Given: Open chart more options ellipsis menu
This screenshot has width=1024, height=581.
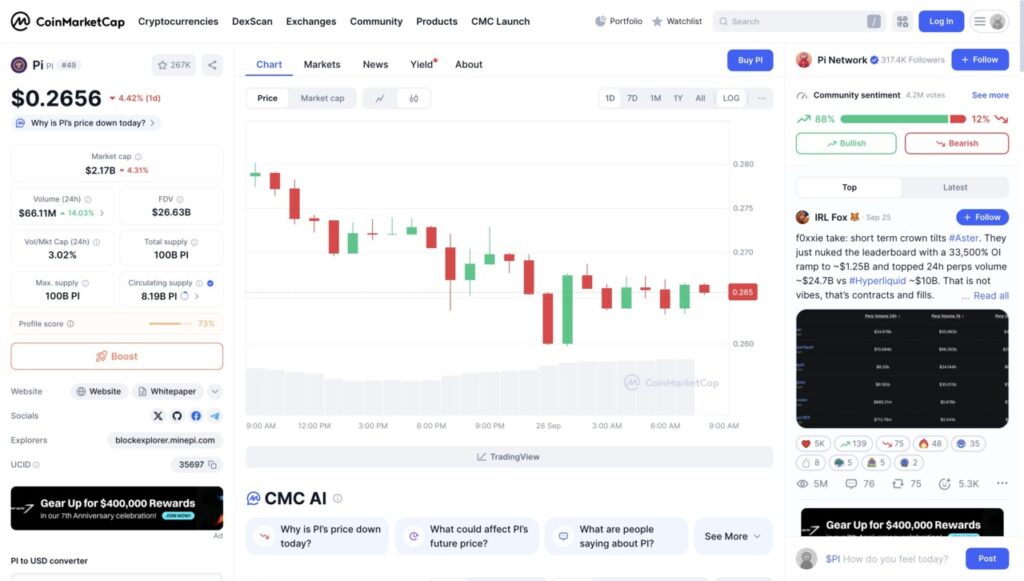Looking at the screenshot, I should (761, 98).
